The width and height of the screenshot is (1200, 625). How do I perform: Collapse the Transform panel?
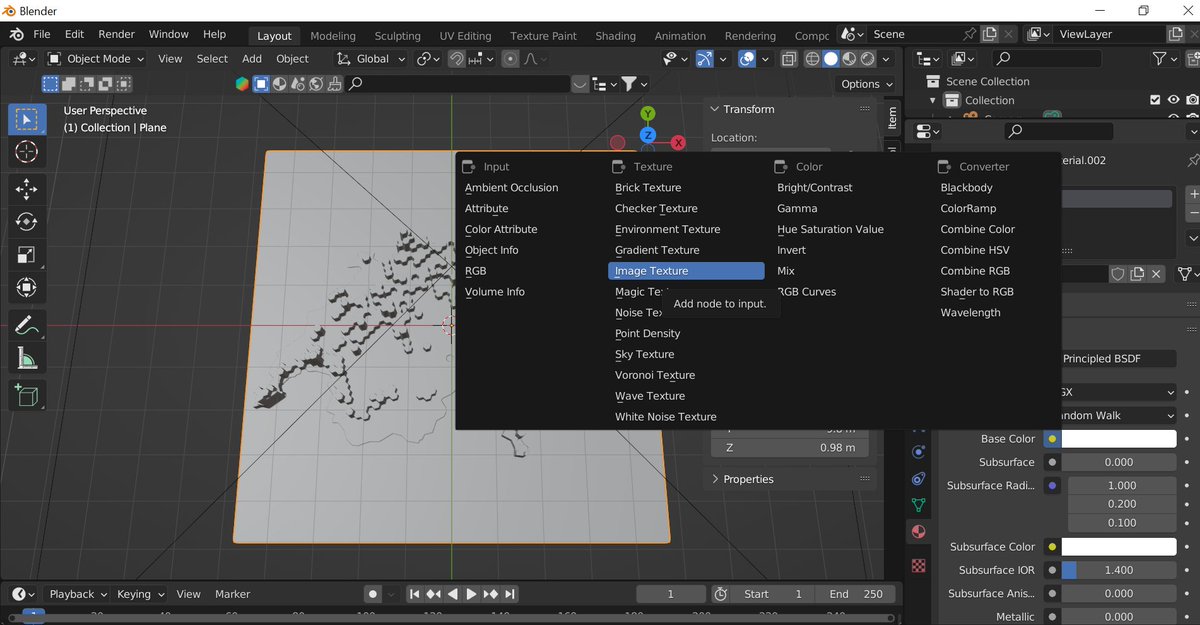[714, 109]
